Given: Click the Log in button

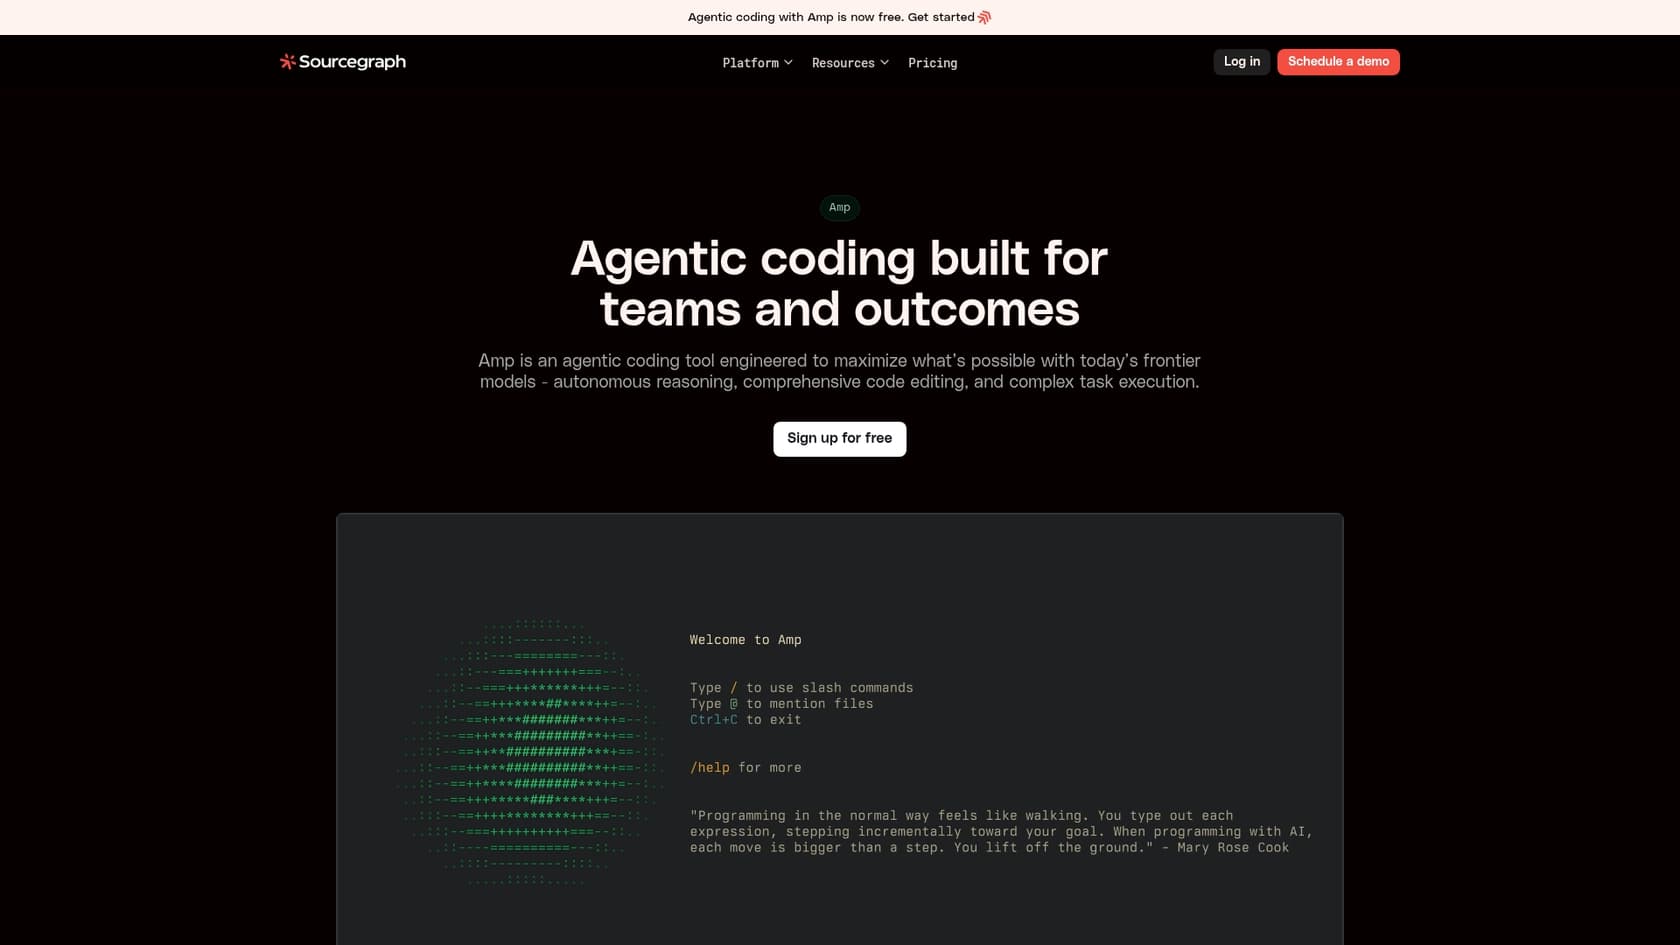Looking at the screenshot, I should click(x=1241, y=61).
